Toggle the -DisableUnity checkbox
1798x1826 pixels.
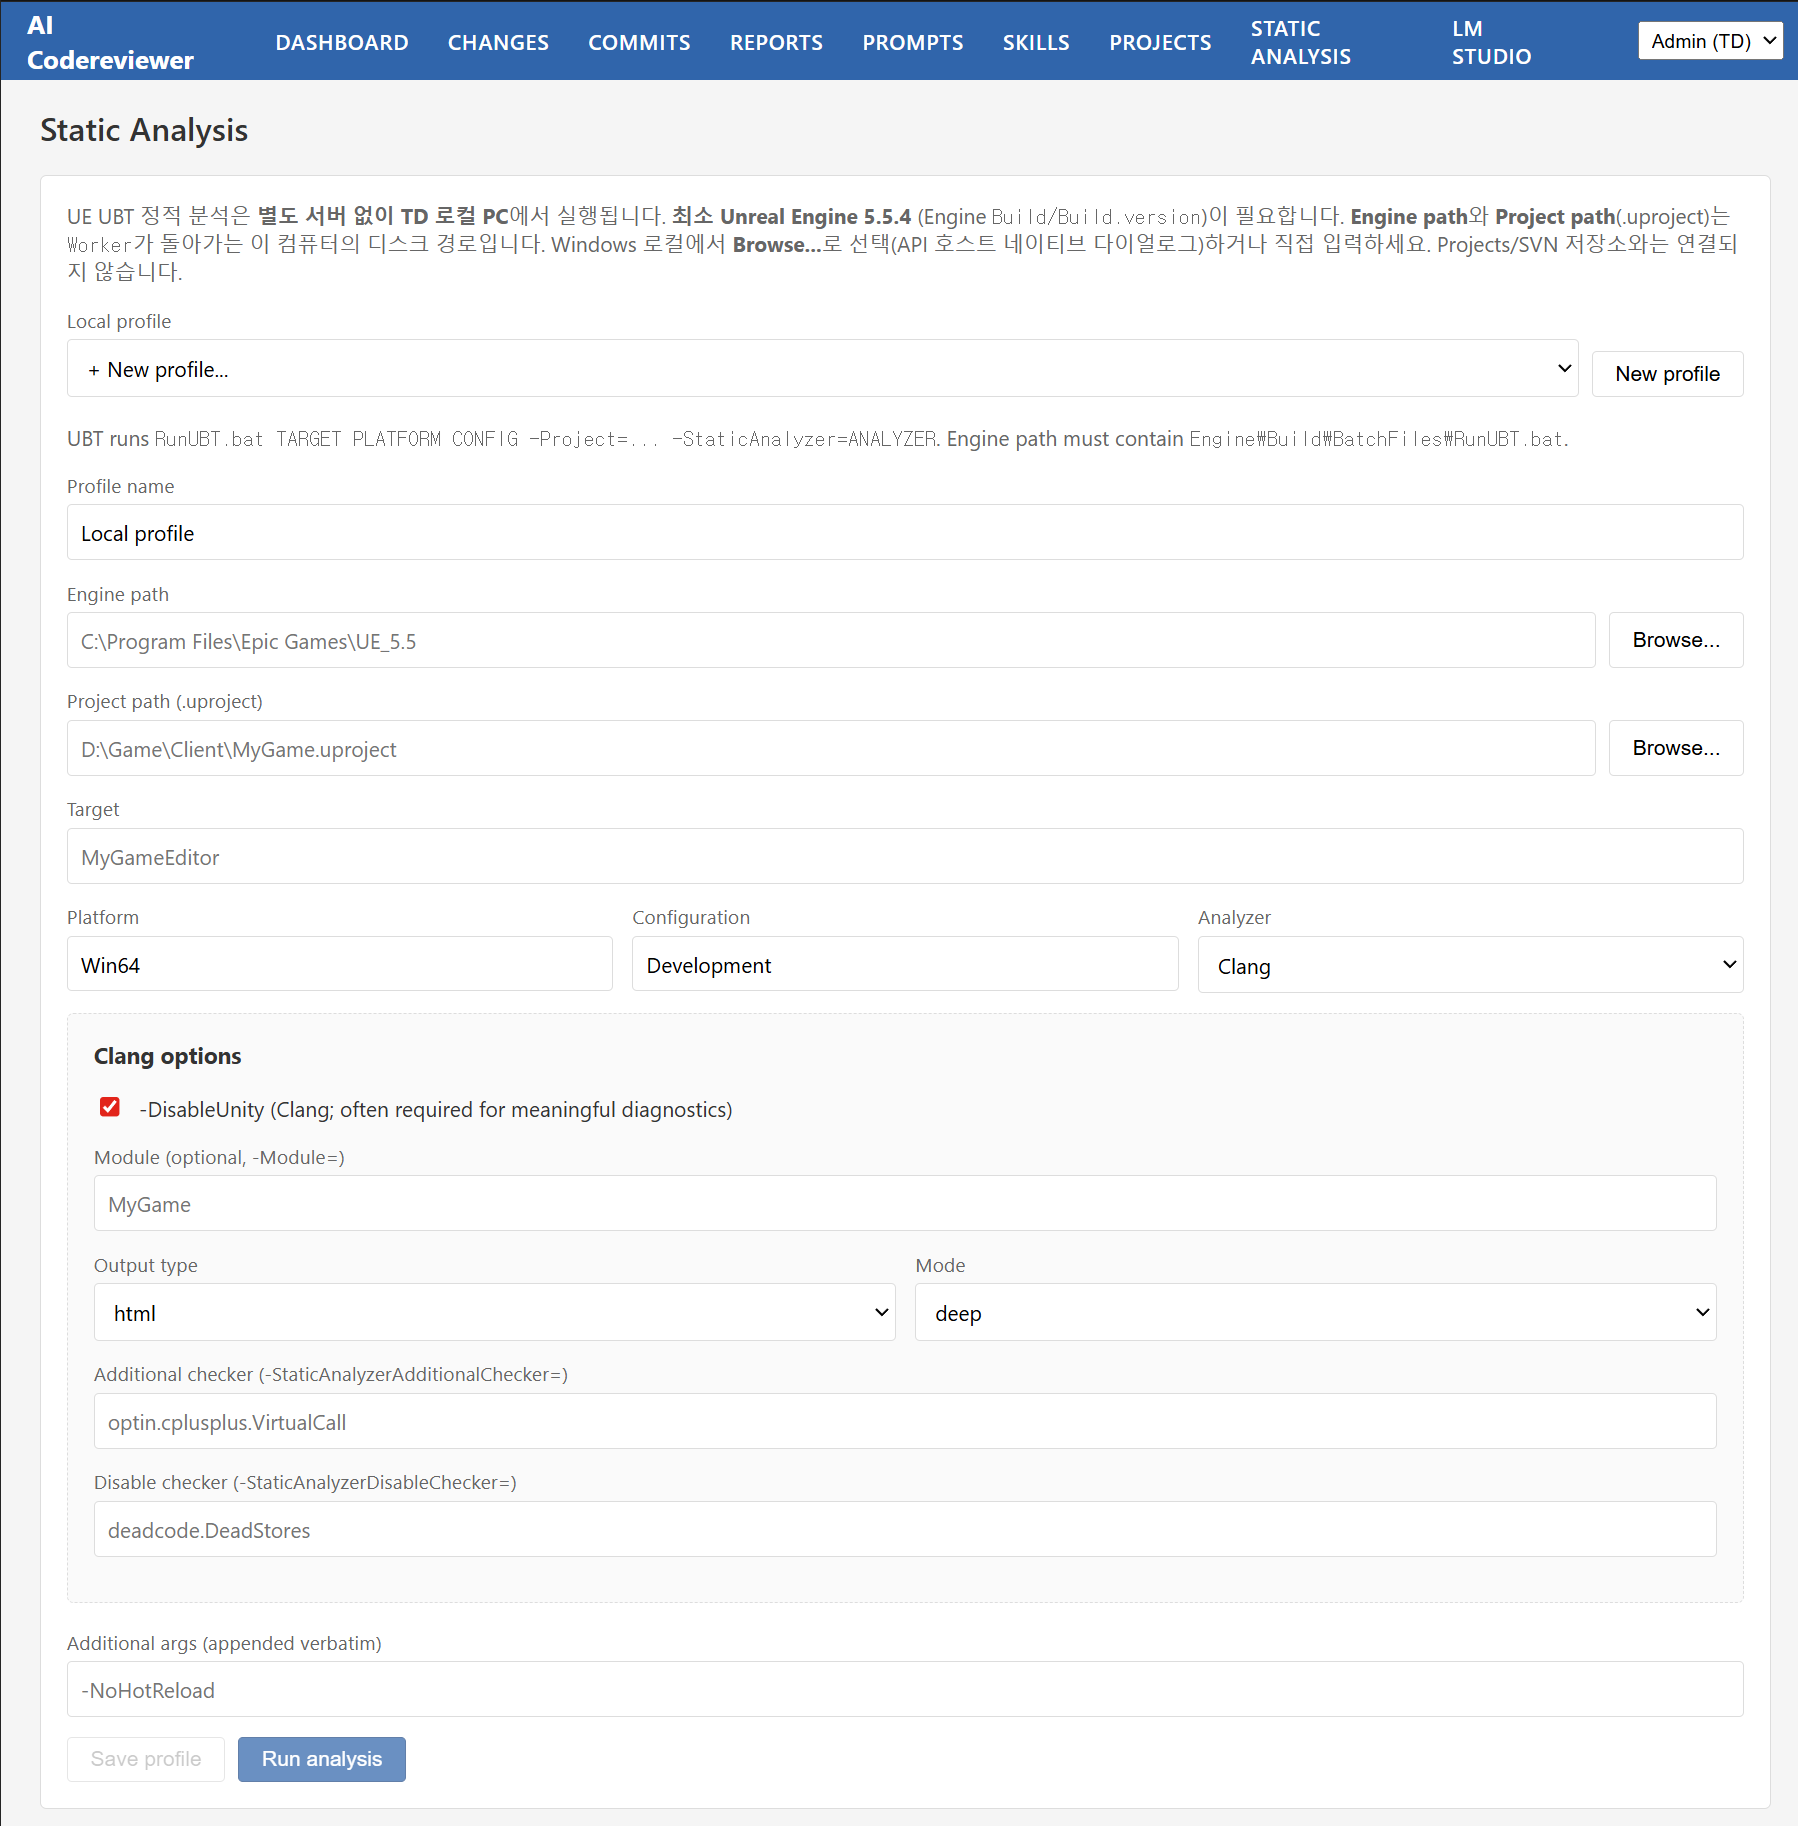(110, 1107)
